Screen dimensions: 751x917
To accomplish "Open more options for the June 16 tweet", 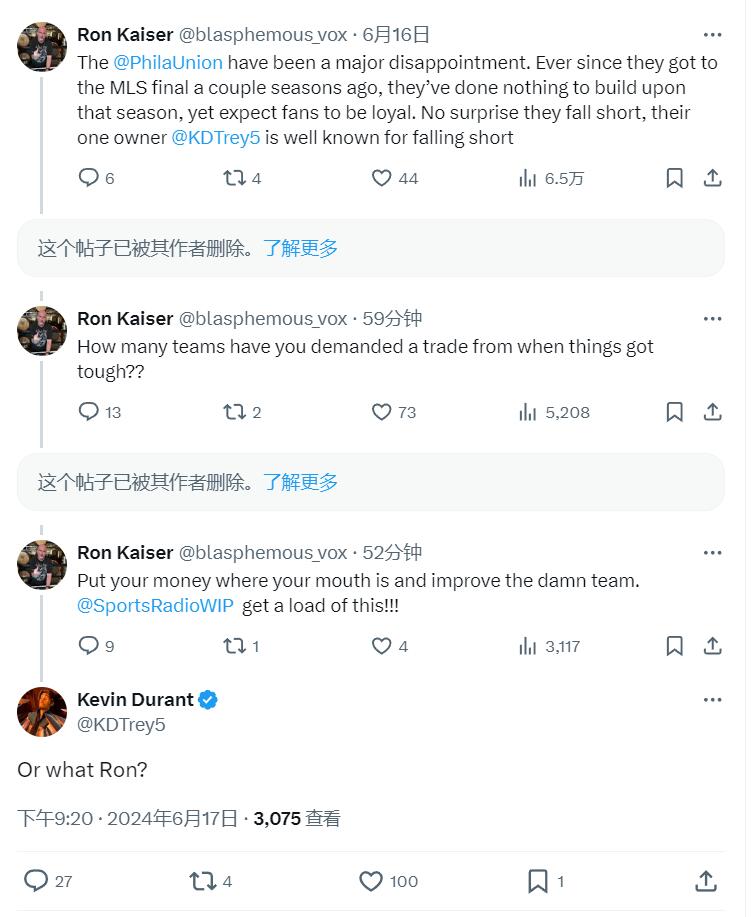I will (x=712, y=35).
